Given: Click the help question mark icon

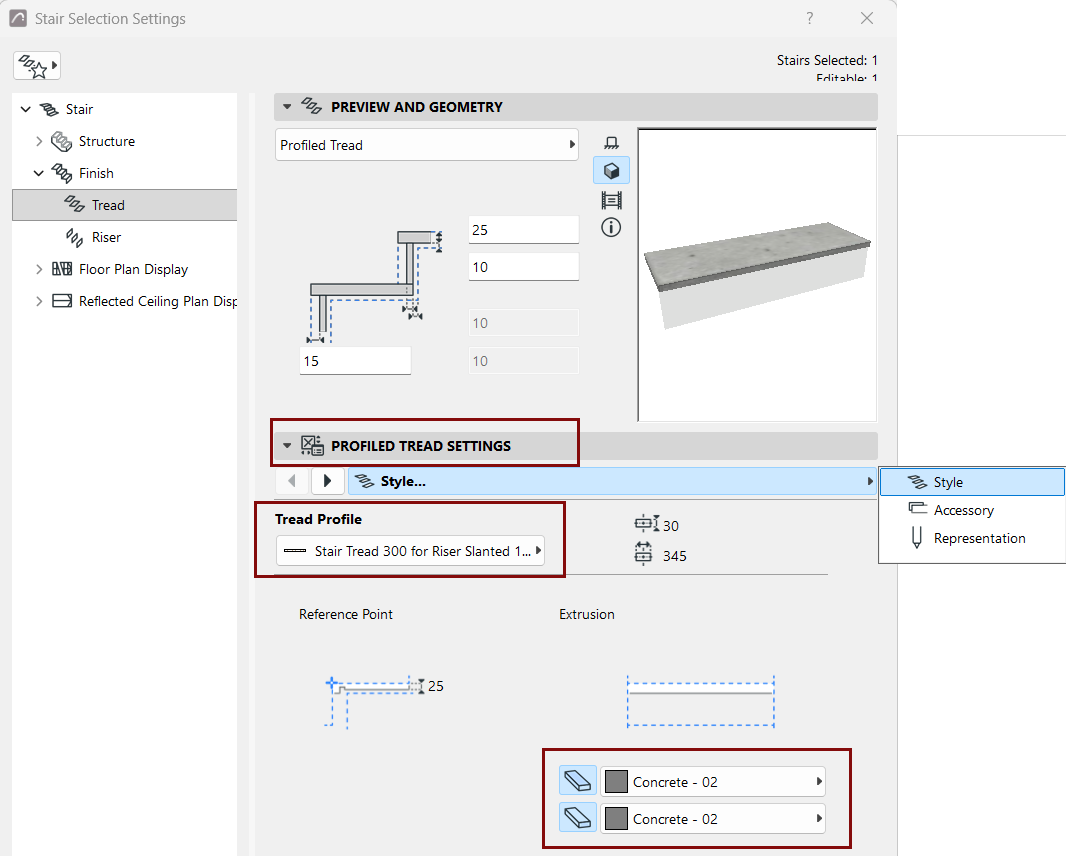Looking at the screenshot, I should pos(809,18).
